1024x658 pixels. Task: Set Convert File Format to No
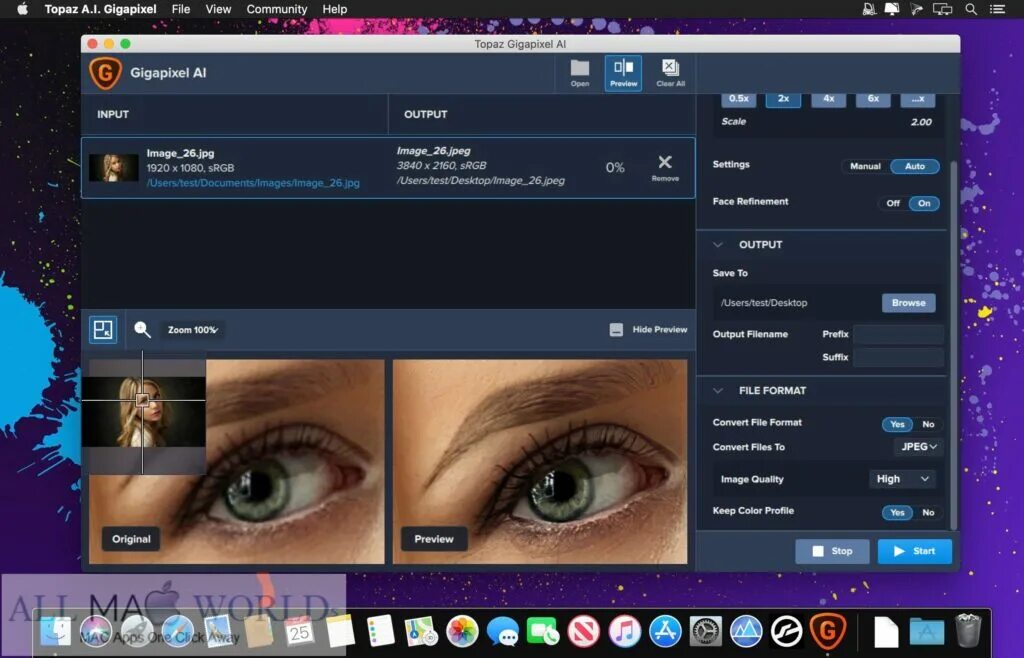click(928, 424)
